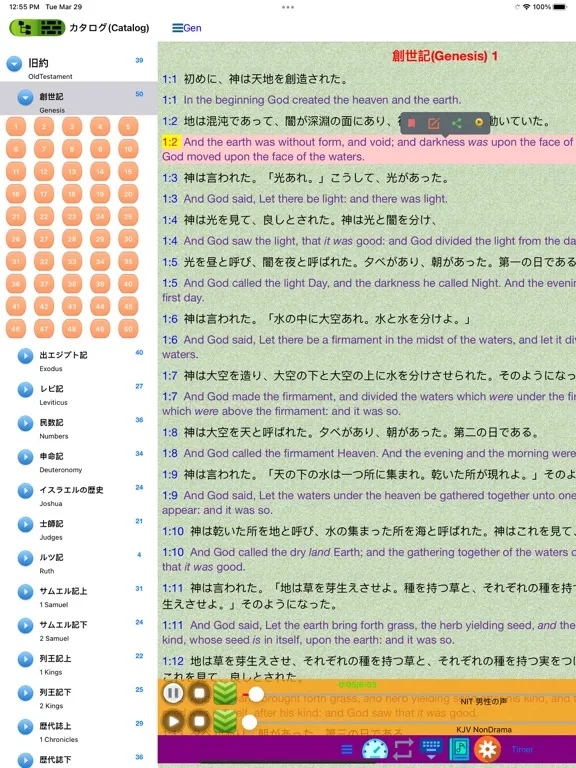Tap the battery status indicator
This screenshot has width=576, height=768.
[560, 7]
